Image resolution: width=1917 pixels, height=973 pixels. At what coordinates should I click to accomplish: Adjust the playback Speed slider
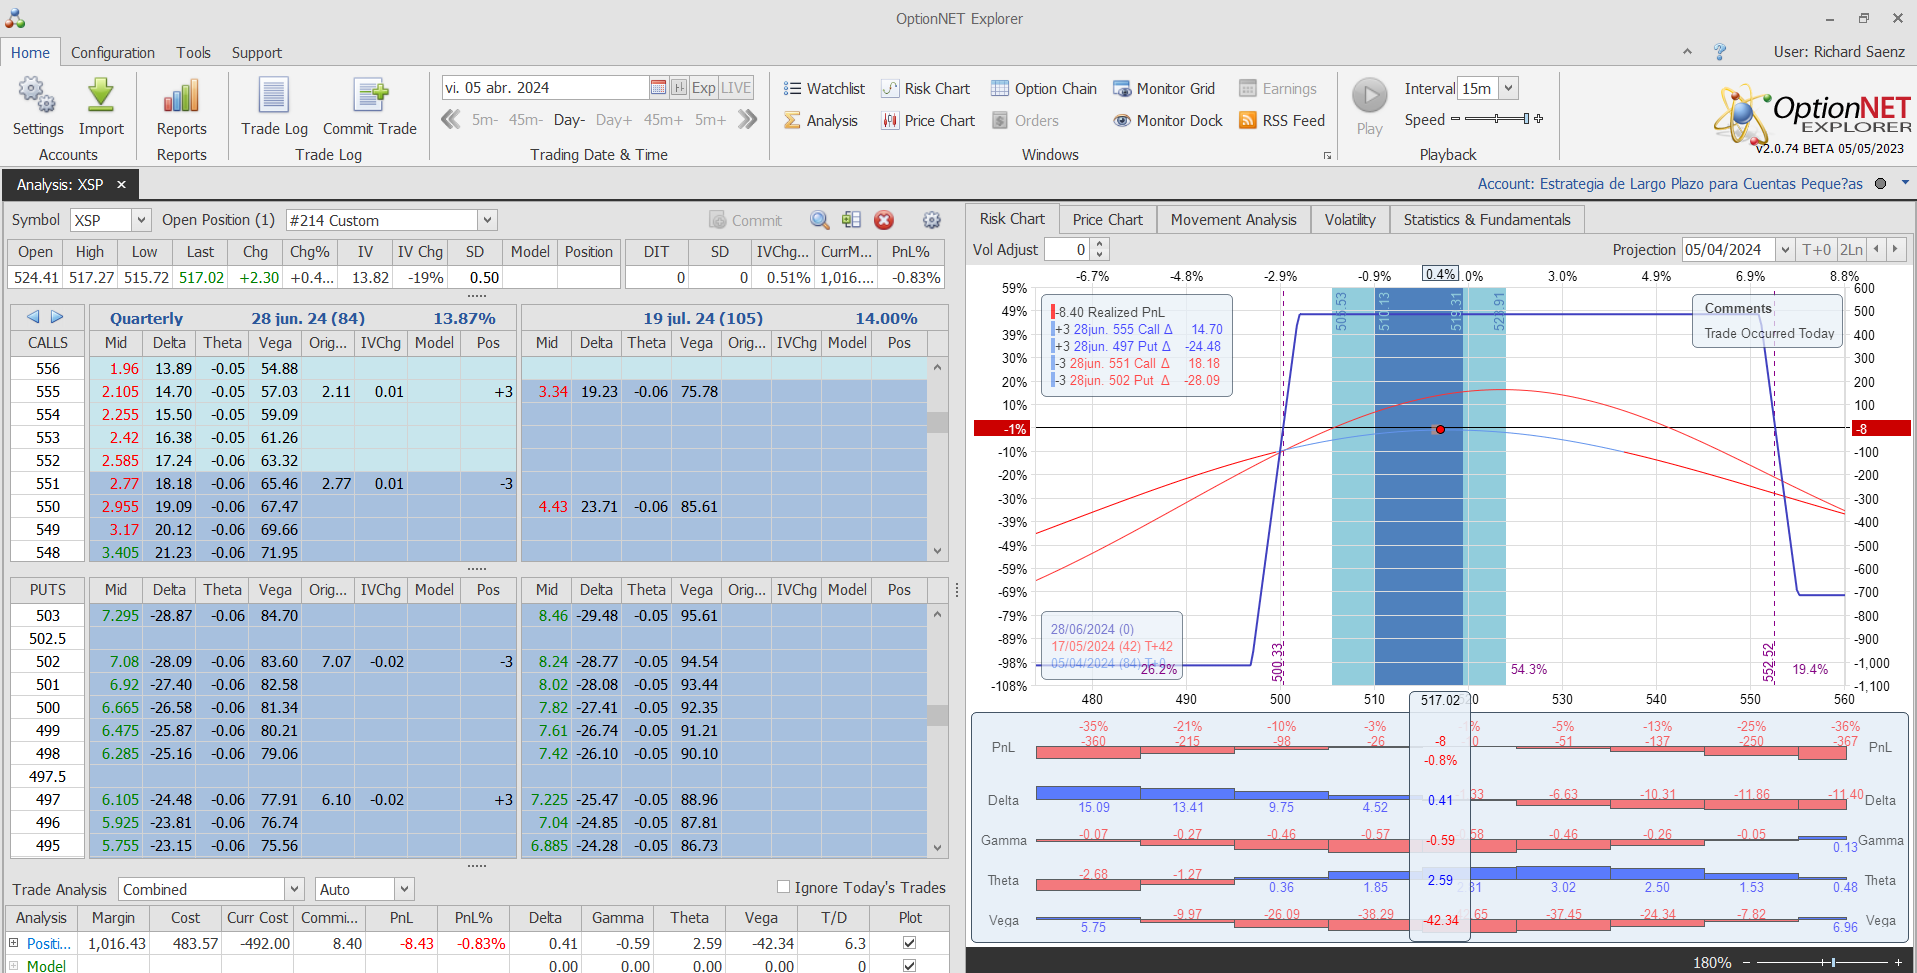[x=1497, y=119]
